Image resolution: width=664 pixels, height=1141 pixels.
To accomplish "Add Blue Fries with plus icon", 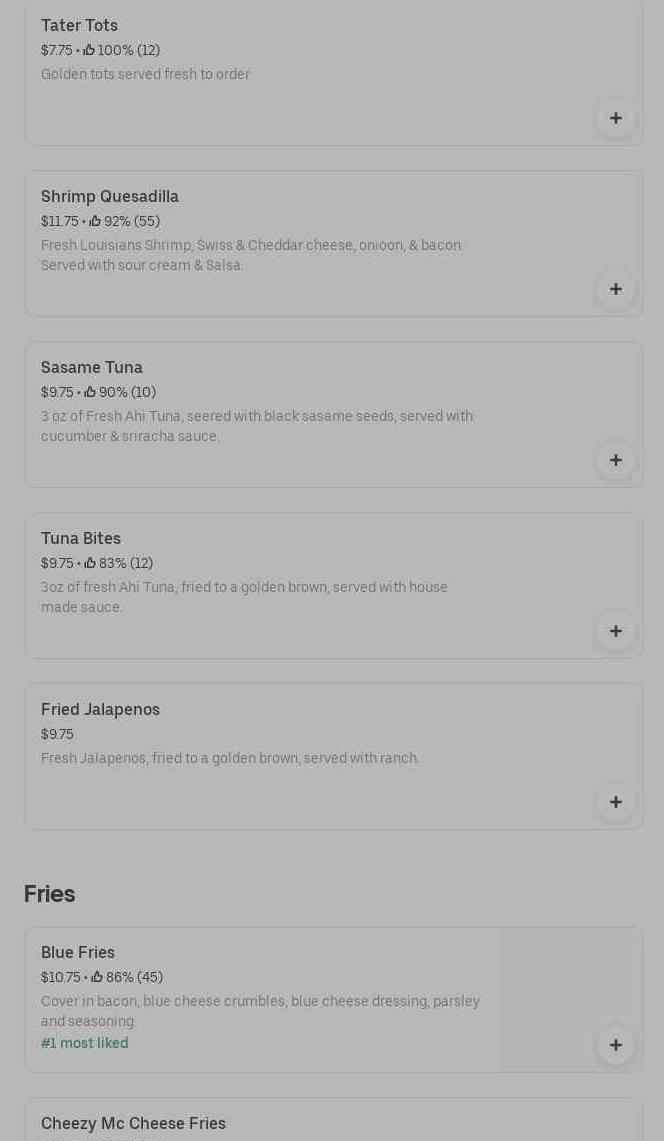I will 616,1045.
